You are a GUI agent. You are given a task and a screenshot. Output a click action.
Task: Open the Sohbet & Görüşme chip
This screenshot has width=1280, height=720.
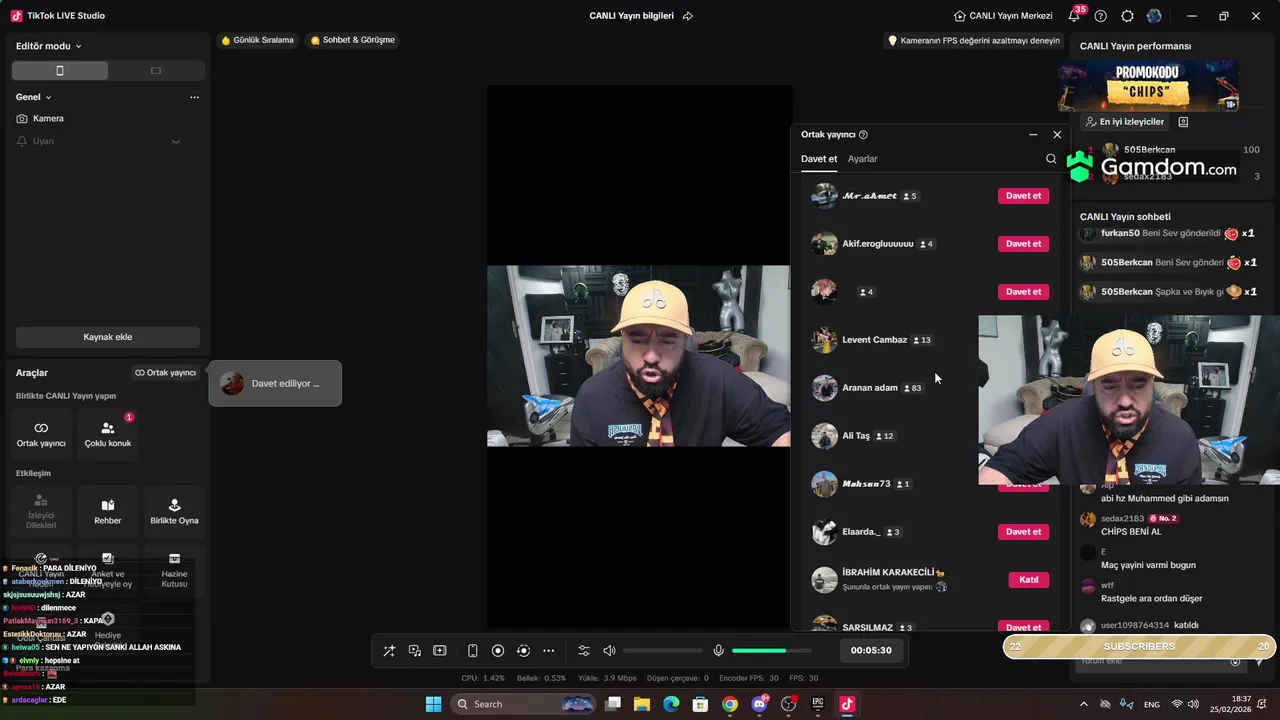(x=353, y=40)
